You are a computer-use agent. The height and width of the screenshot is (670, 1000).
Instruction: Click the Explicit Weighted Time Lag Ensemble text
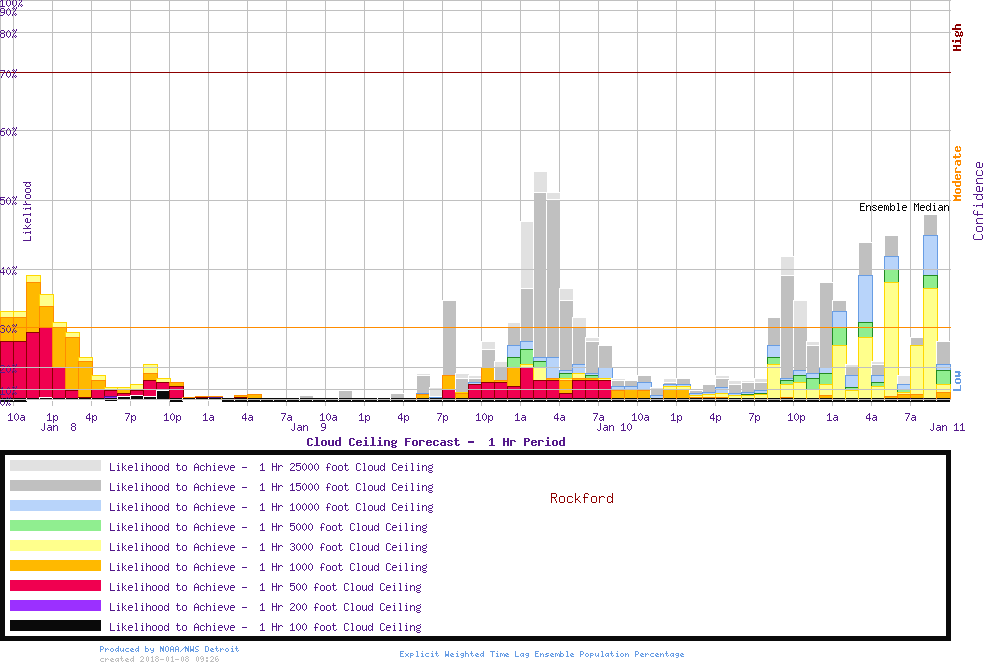[541, 654]
